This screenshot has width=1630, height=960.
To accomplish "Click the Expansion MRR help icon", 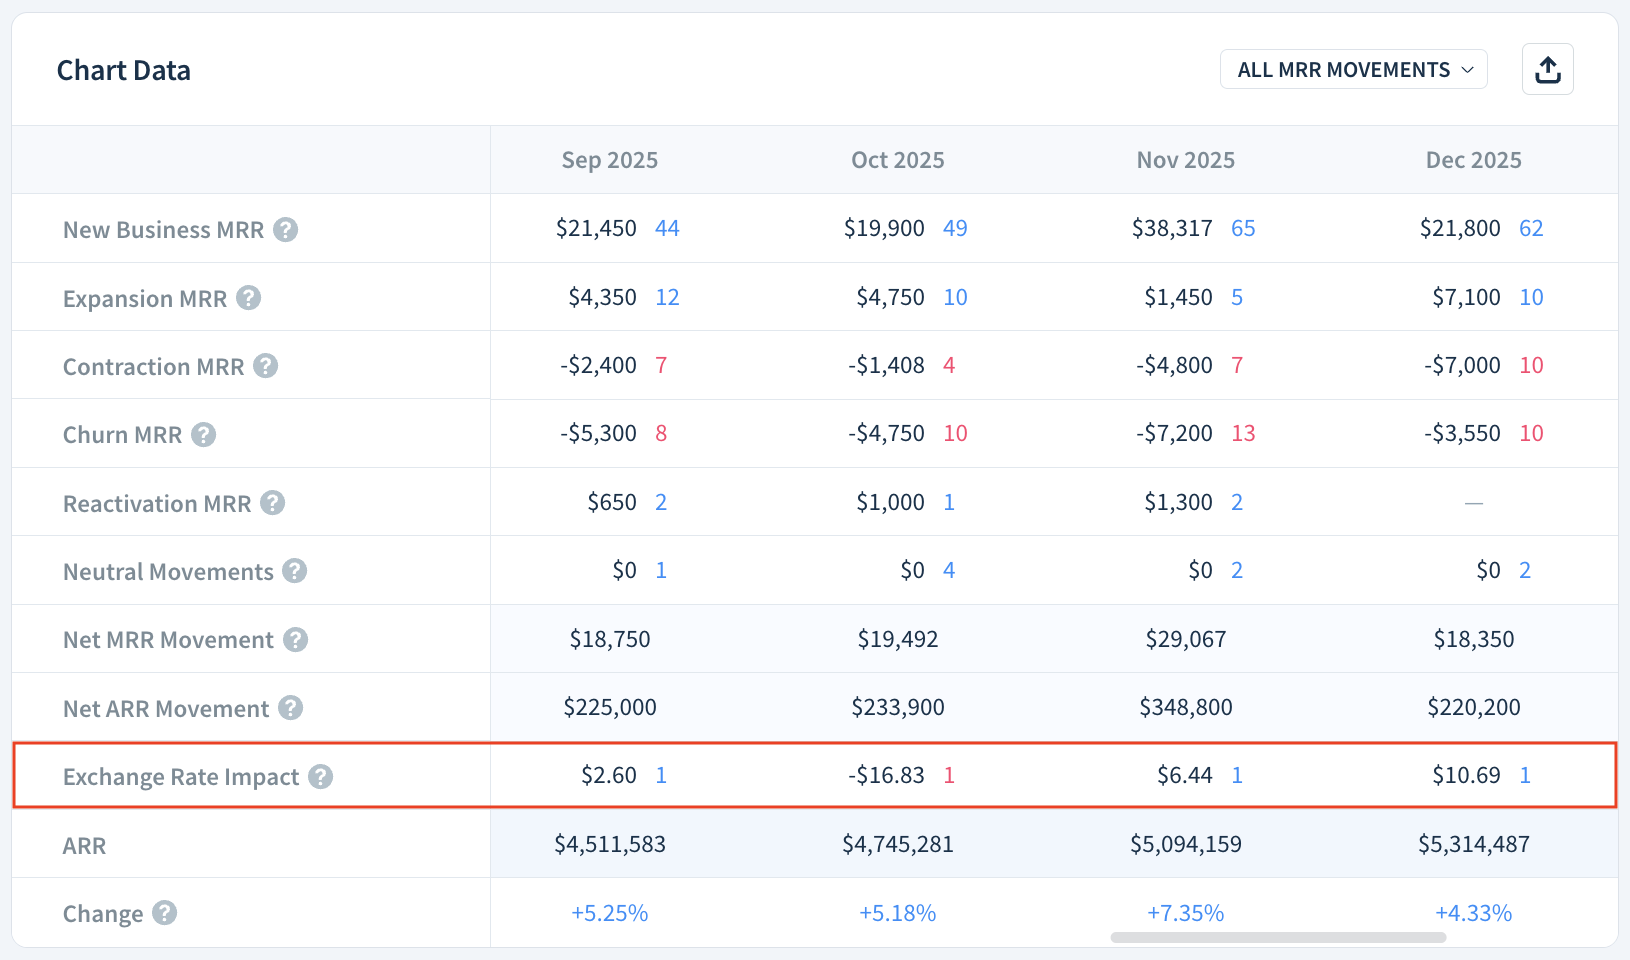I will (x=249, y=297).
